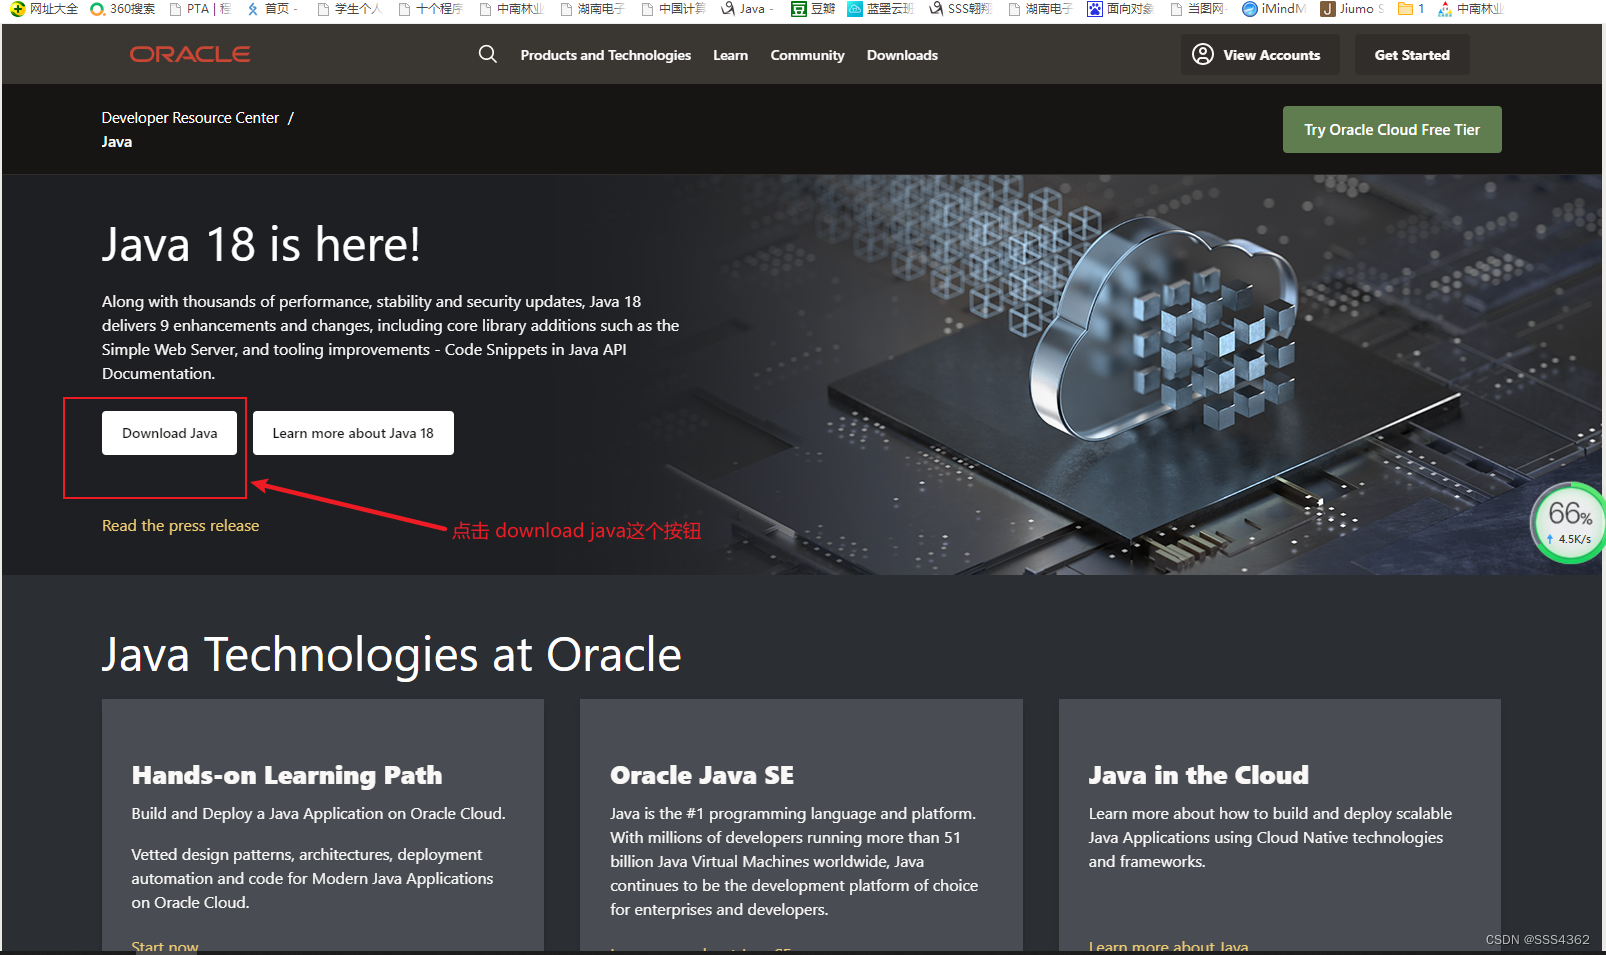Open the Community menu

tap(807, 55)
